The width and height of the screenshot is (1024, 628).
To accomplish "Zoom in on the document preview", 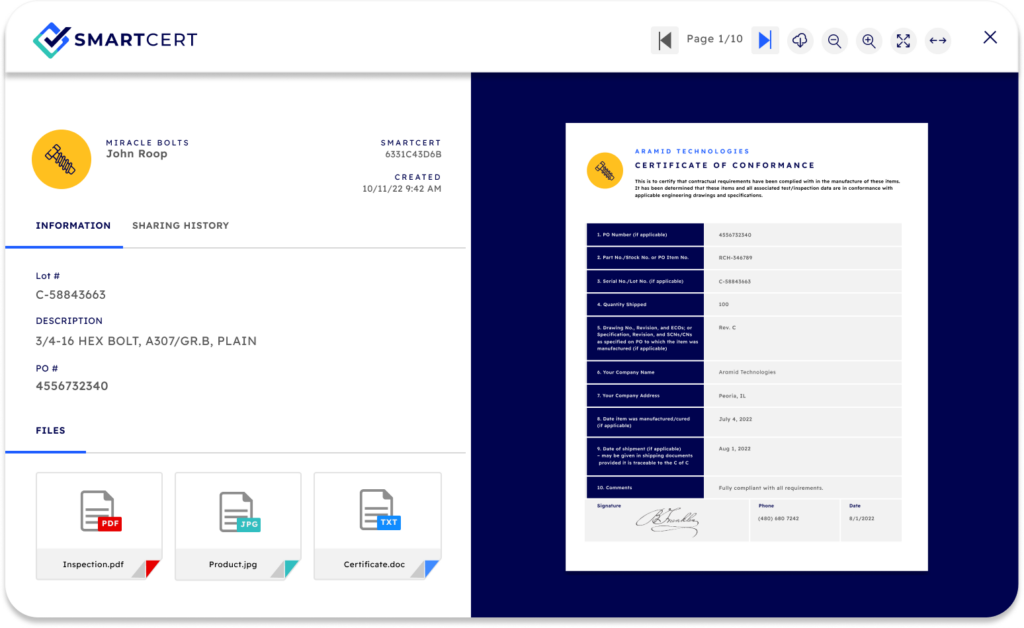I will click(869, 40).
